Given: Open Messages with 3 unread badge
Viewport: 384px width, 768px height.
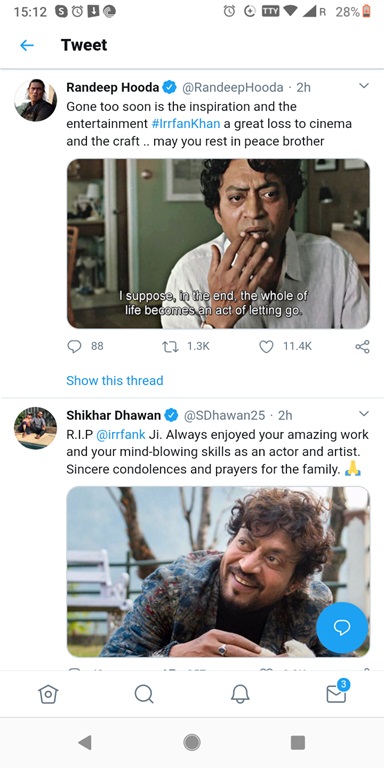Looking at the screenshot, I should point(338,692).
